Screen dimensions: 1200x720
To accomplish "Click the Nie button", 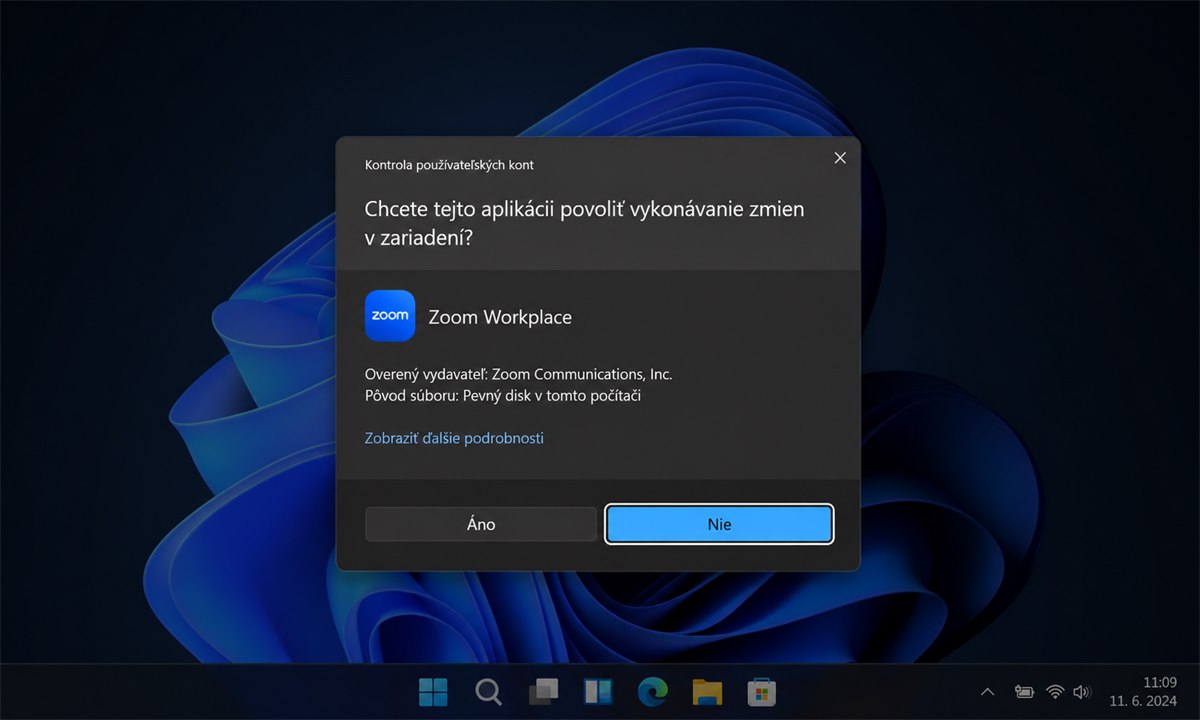I will pyautogui.click(x=719, y=524).
